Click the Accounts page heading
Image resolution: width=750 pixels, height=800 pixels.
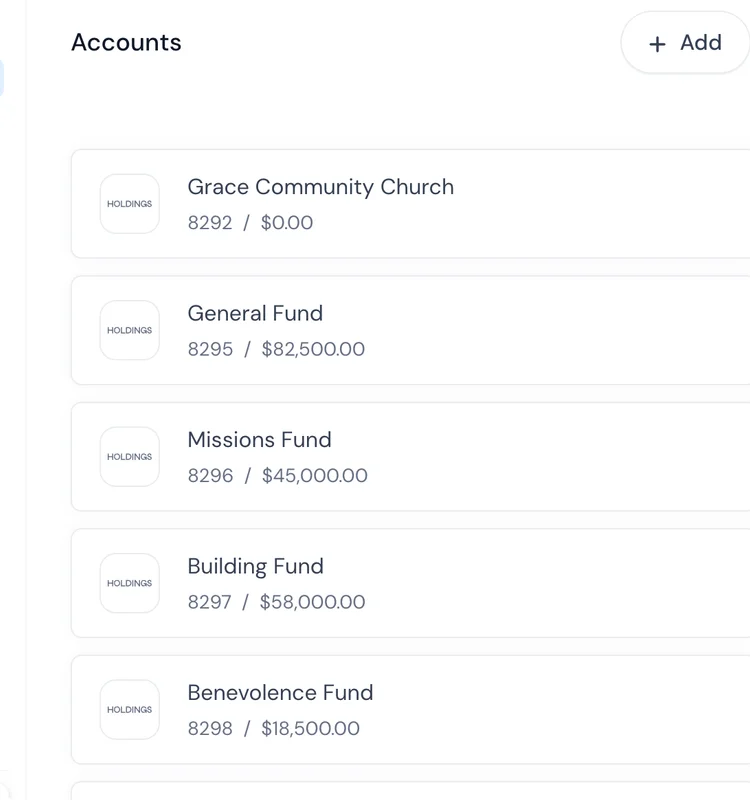(x=126, y=42)
